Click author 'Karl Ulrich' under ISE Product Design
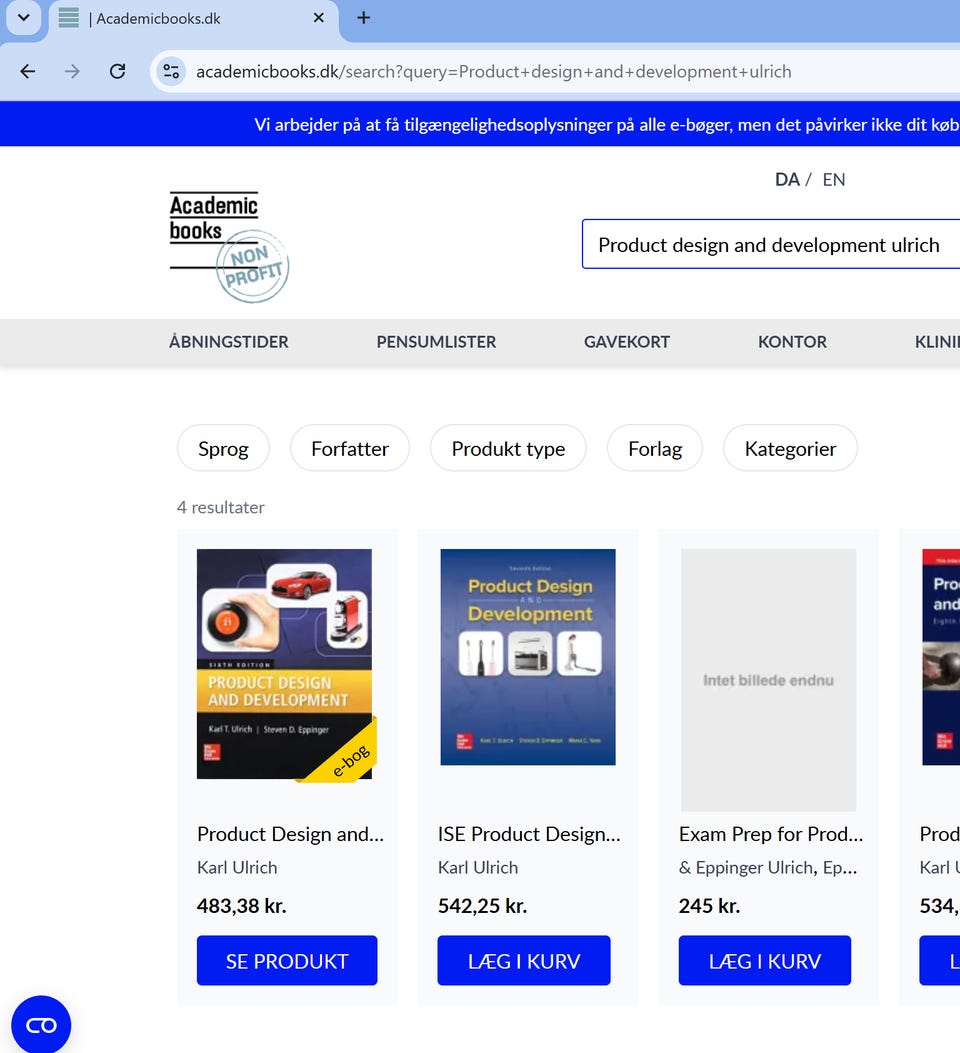Image resolution: width=960 pixels, height=1053 pixels. 478,868
